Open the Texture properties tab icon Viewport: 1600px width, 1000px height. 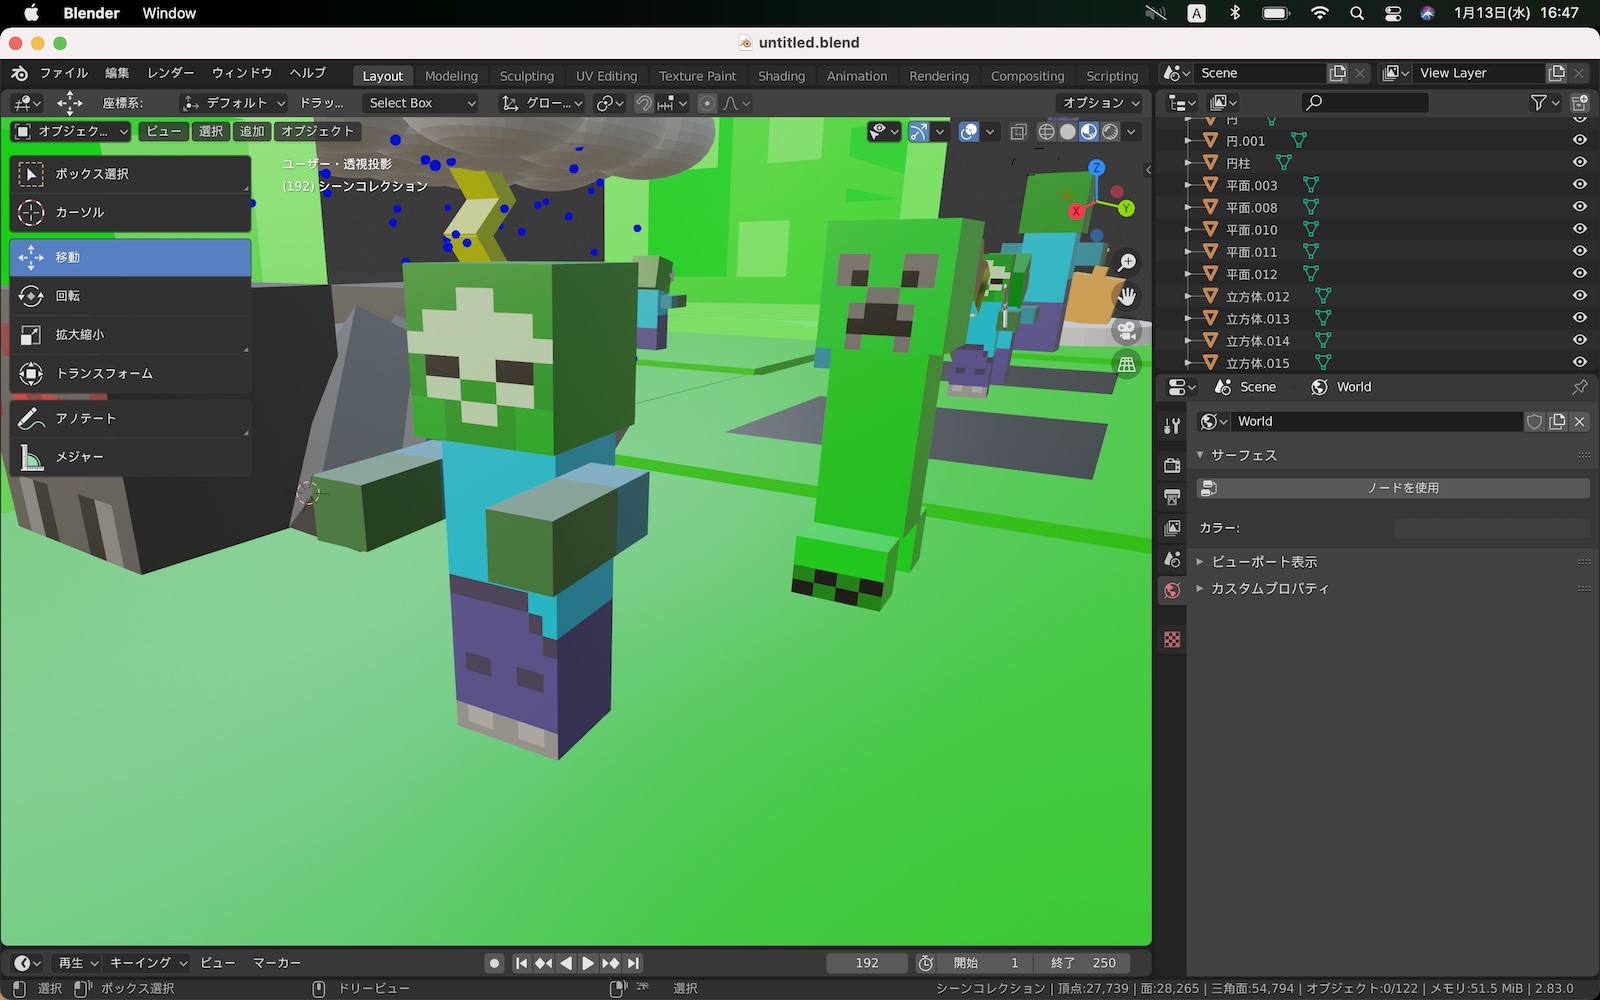click(x=1172, y=640)
